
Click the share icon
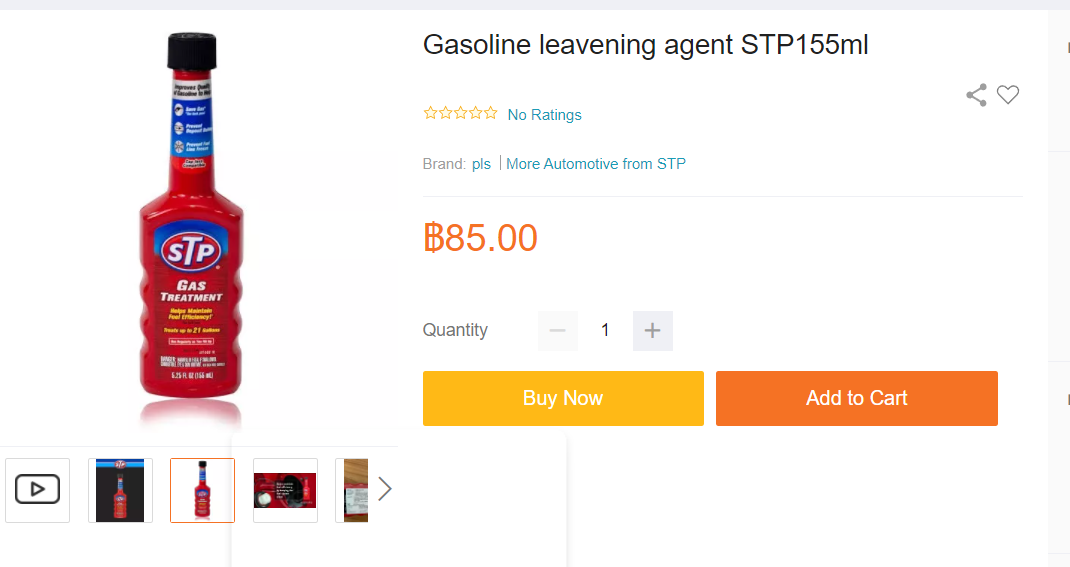(x=976, y=95)
